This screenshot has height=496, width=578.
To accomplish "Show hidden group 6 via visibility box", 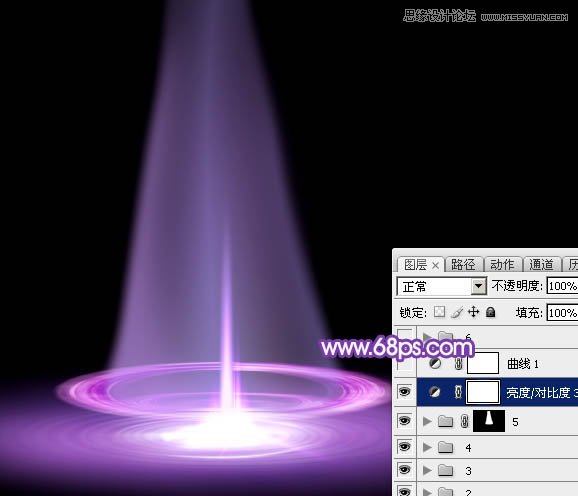I will [x=404, y=336].
